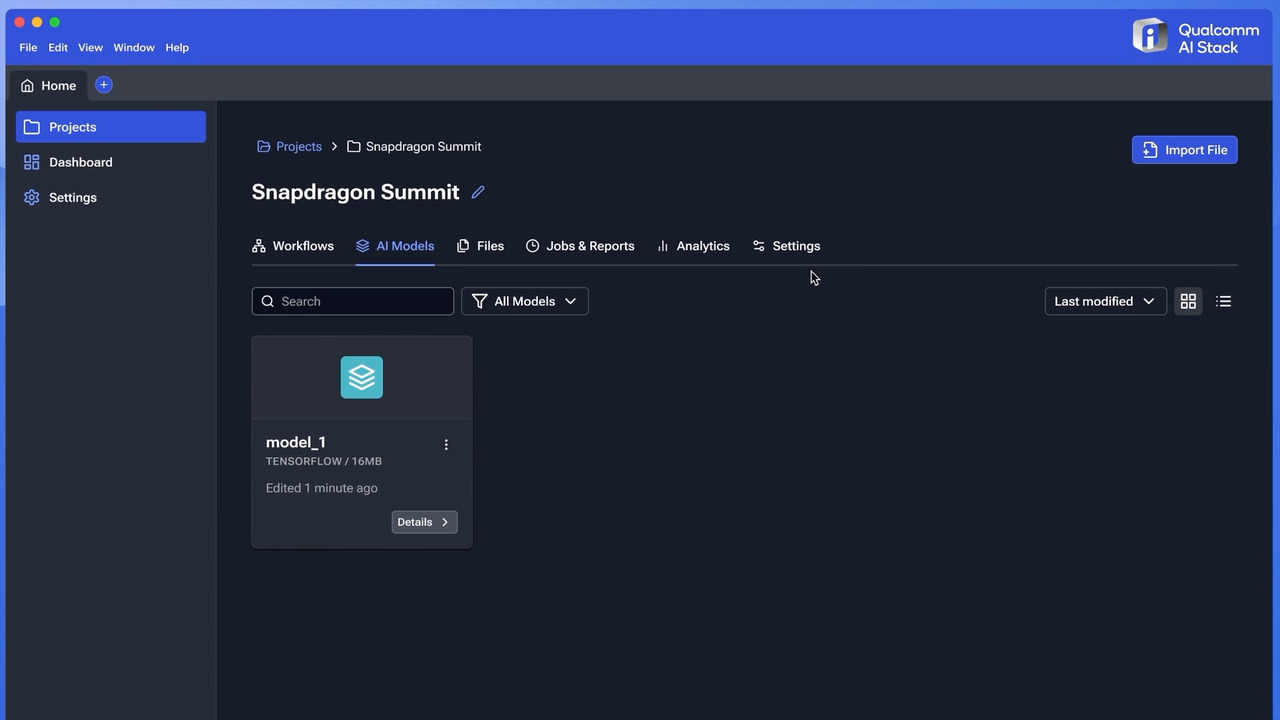The width and height of the screenshot is (1280, 720).
Task: Open the Jobs & Reports tab
Action: pyautogui.click(x=580, y=246)
